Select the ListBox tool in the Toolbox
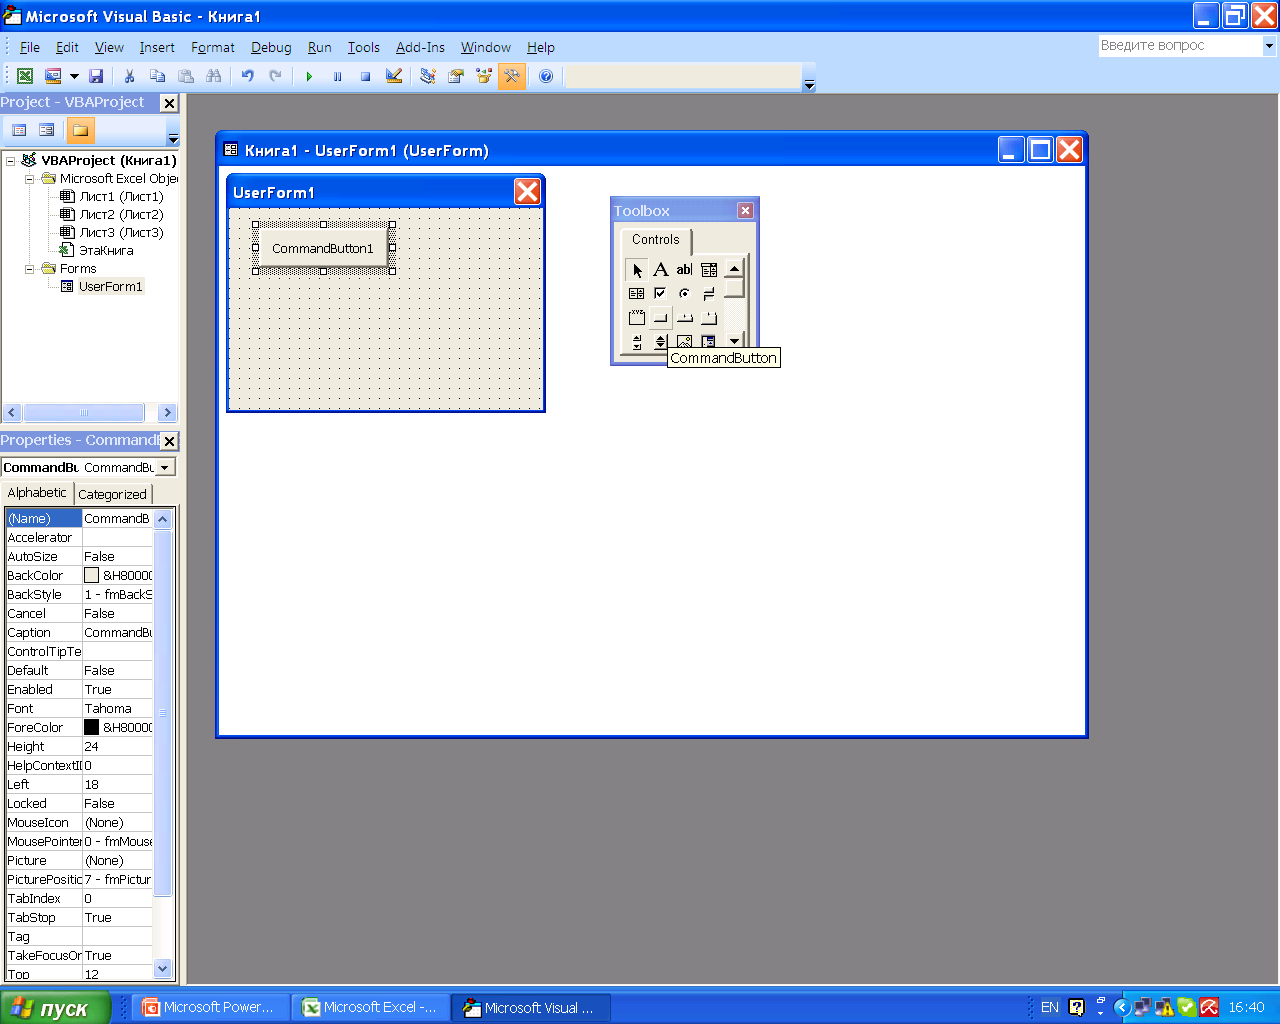This screenshot has width=1280, height=1024. [637, 294]
